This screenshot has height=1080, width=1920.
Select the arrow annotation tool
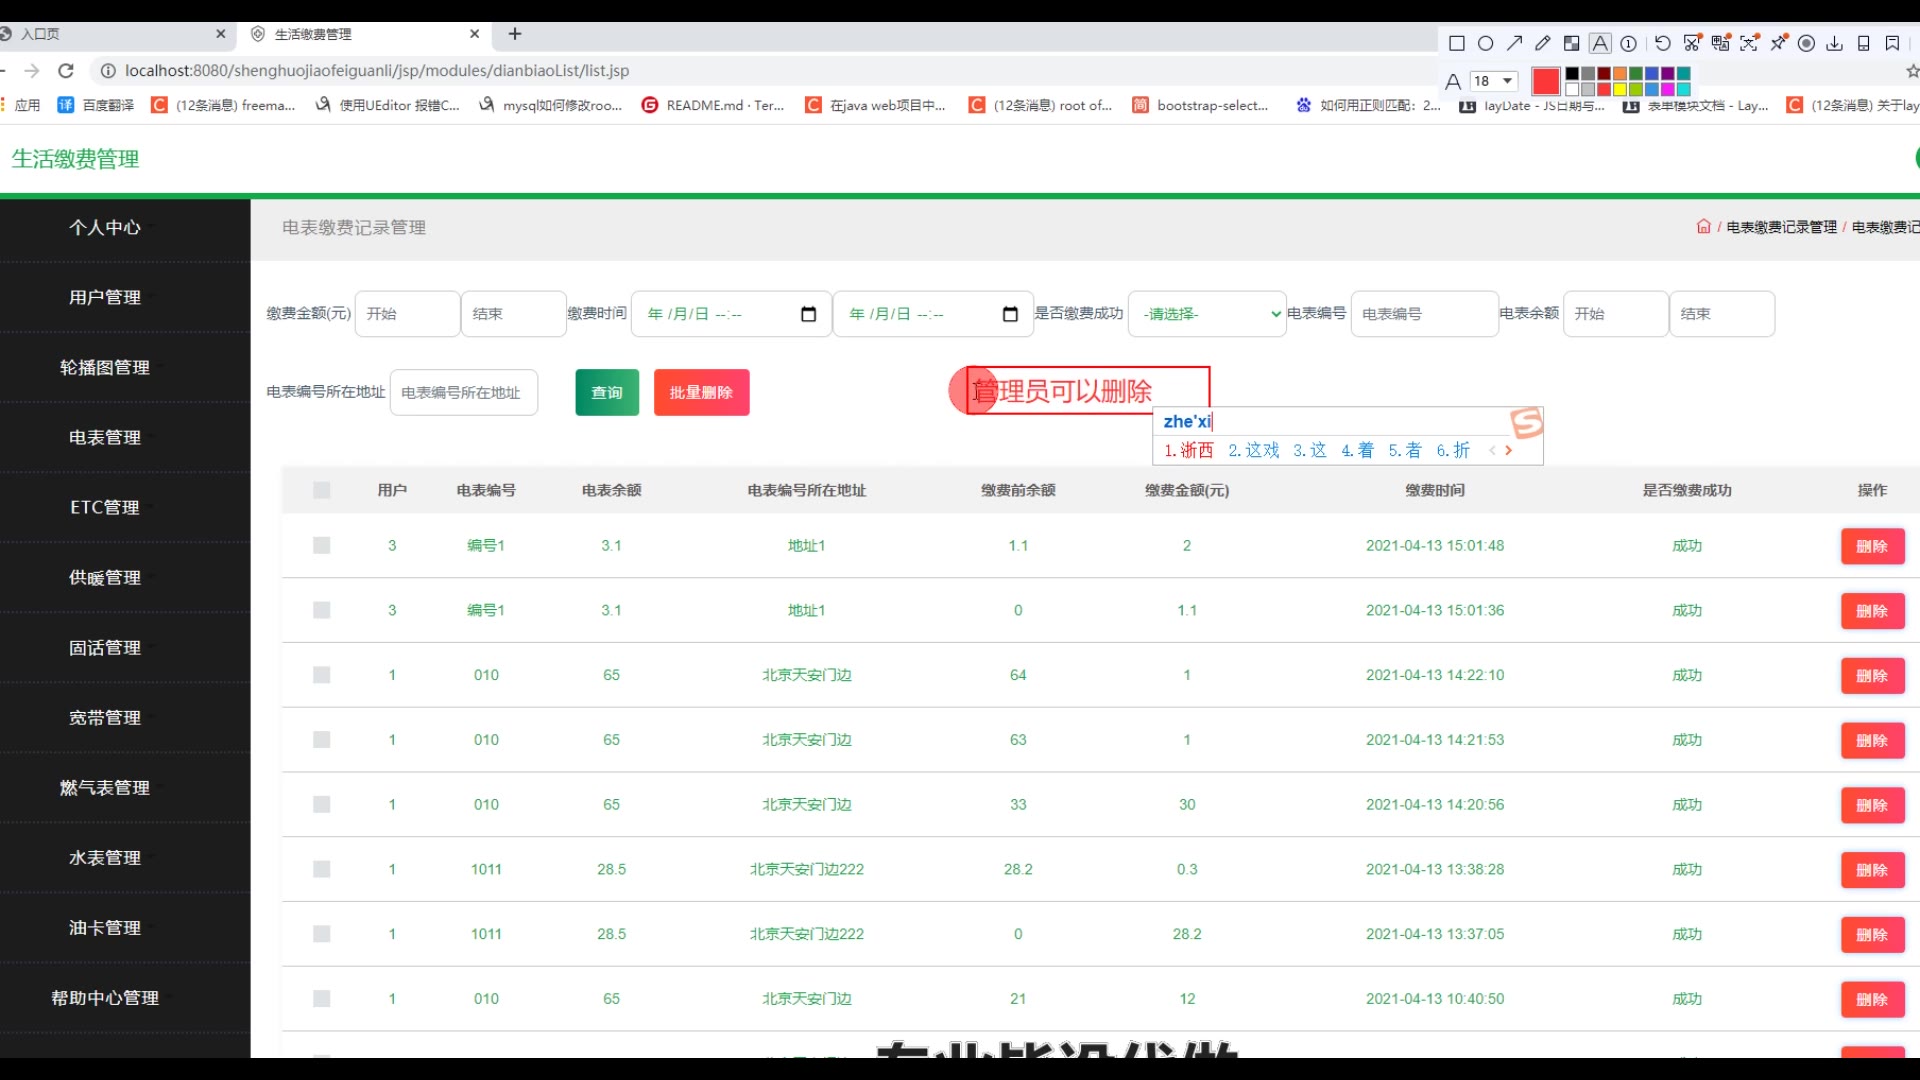1514,43
